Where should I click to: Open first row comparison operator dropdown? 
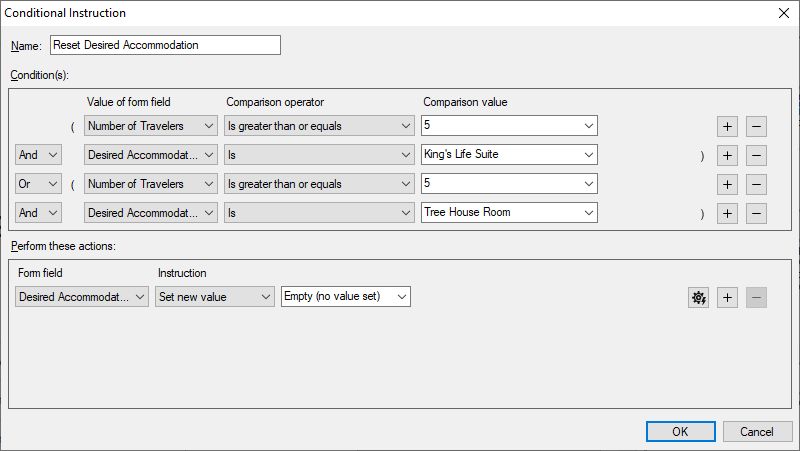318,126
